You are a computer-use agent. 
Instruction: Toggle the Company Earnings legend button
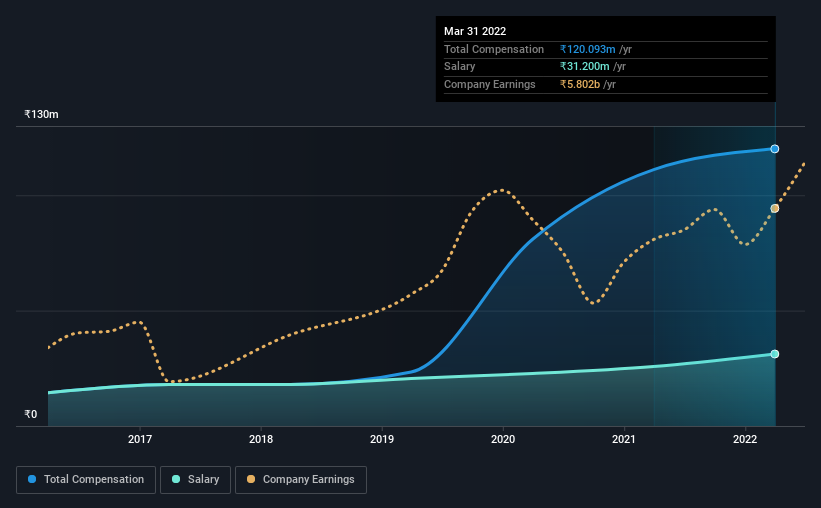(301, 480)
